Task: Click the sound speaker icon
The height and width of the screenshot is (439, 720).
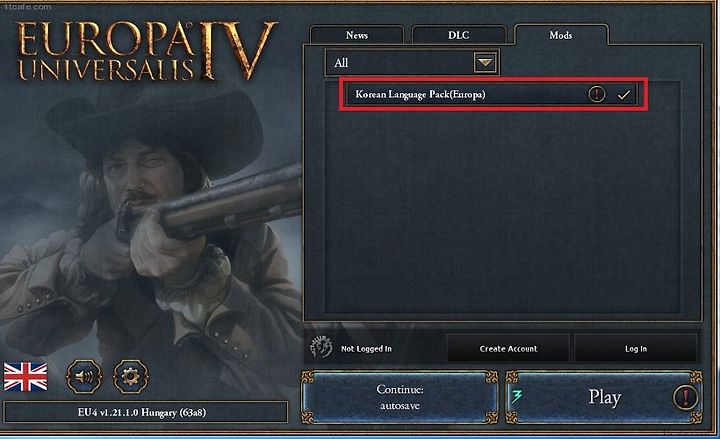Action: tap(84, 377)
